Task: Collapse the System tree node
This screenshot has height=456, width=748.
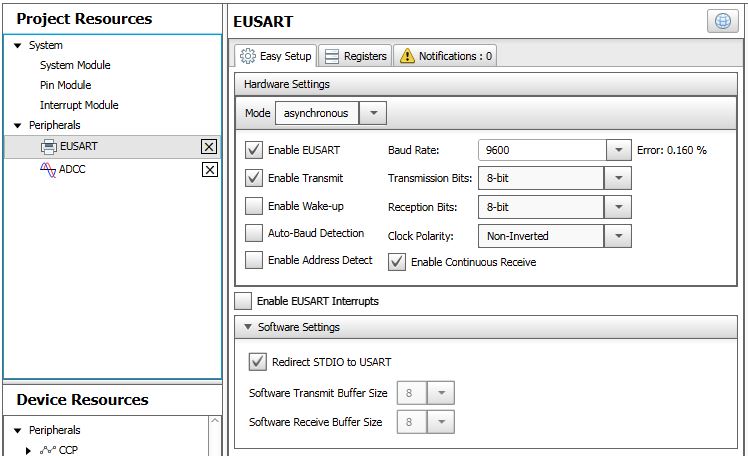Action: pyautogui.click(x=18, y=45)
